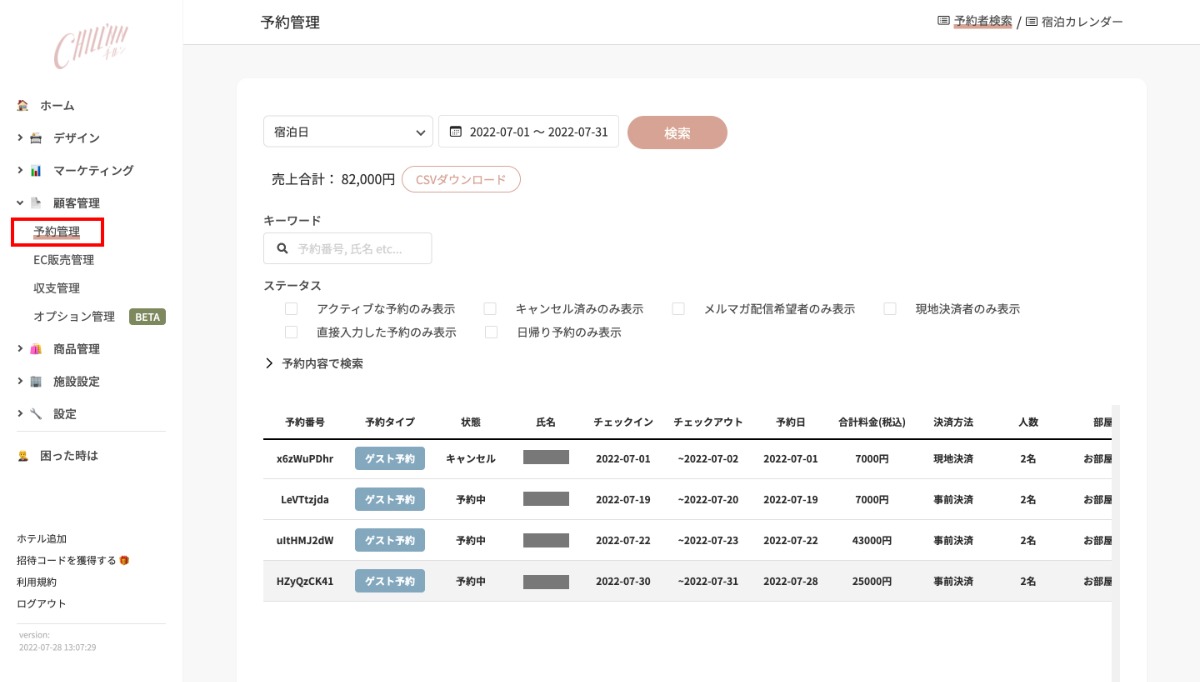Click the CSVダウンロード button
This screenshot has height=682, width=1200.
[x=461, y=180]
